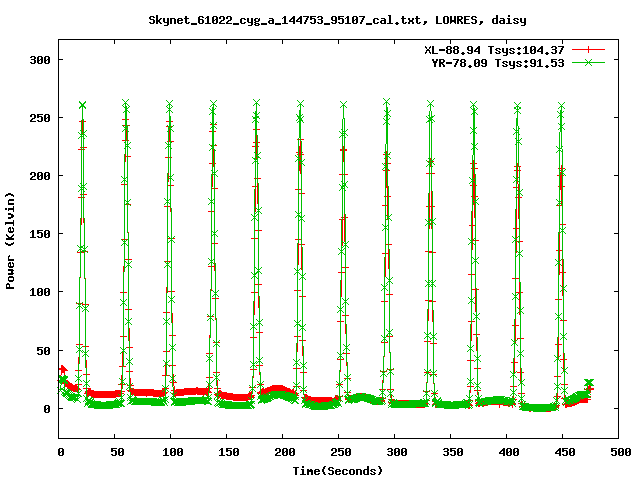Click the plot title 'Skynet_61022_cyg_a' text
This screenshot has height=480, width=640.
point(320,20)
